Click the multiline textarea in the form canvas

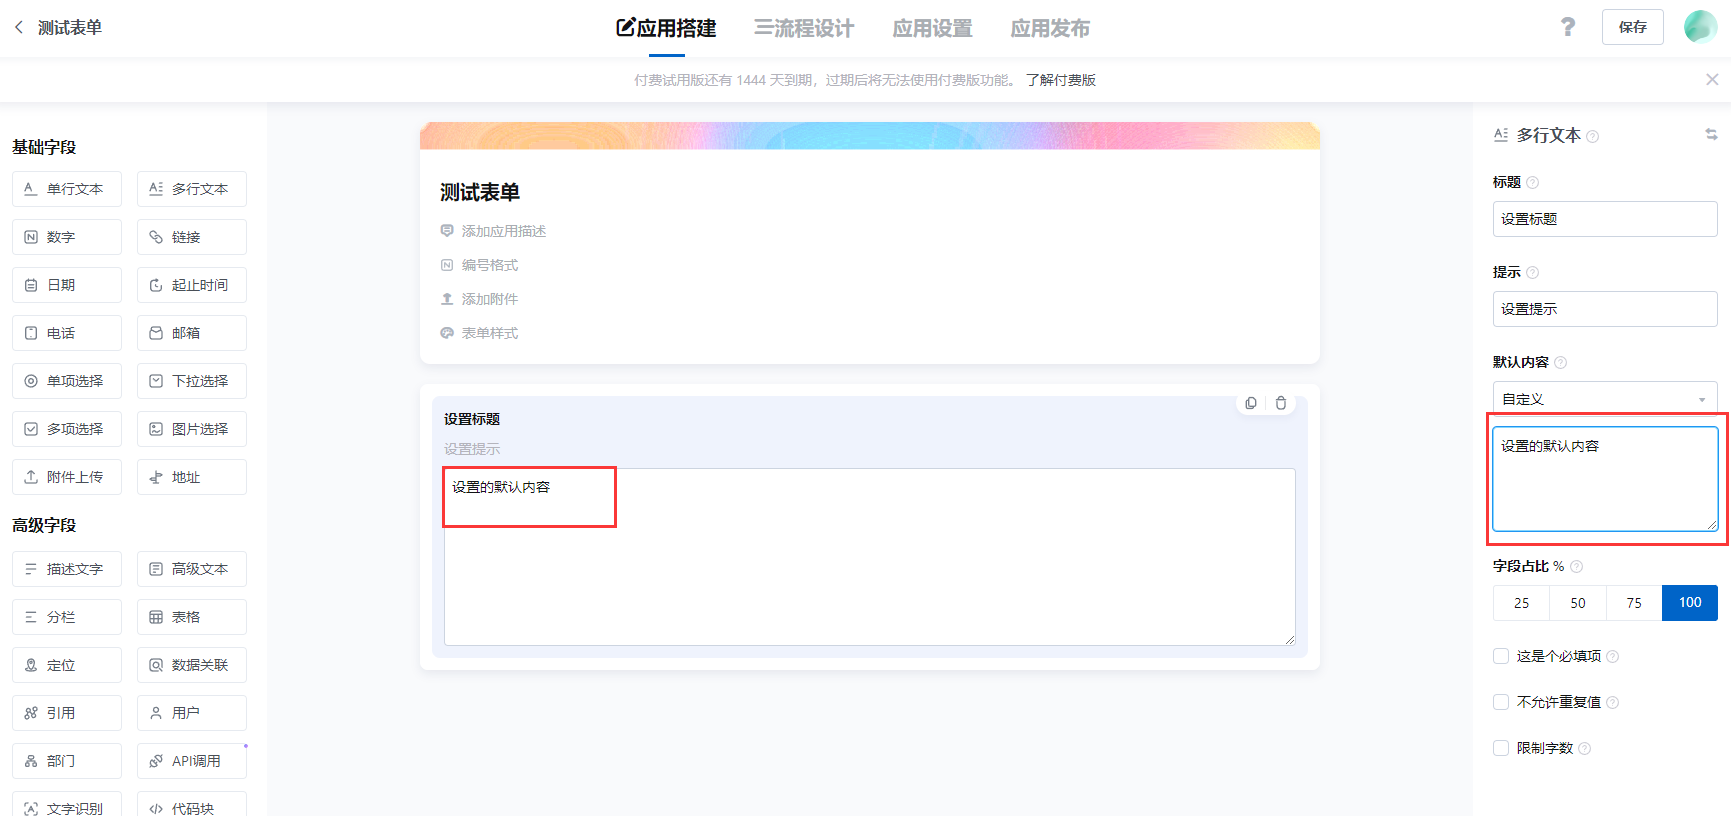point(870,557)
